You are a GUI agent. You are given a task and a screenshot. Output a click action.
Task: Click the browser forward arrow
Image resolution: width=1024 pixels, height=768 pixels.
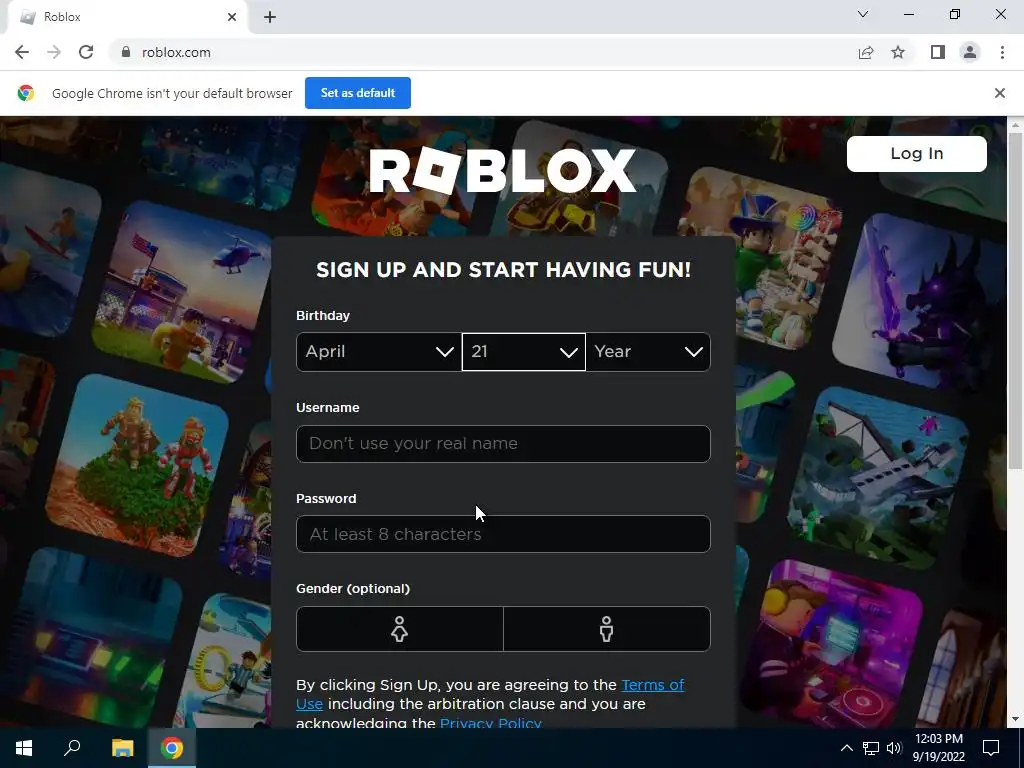coord(54,52)
